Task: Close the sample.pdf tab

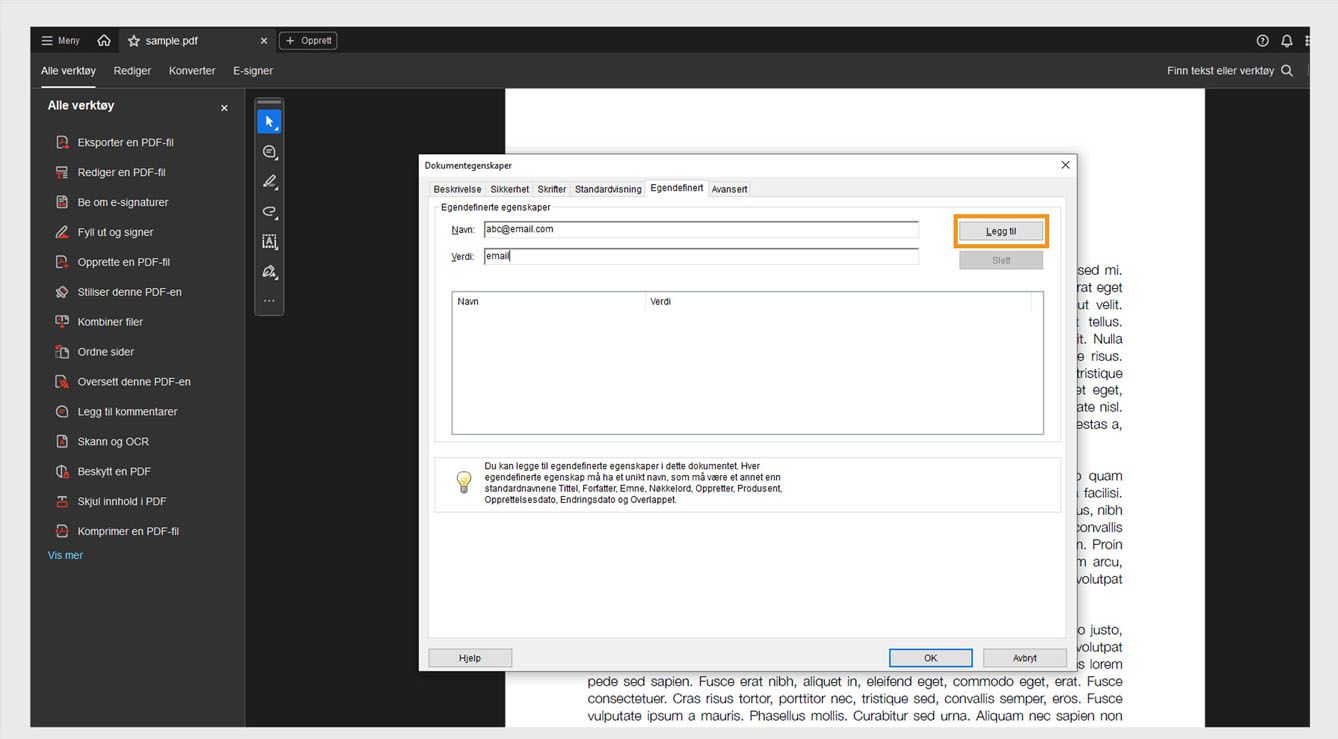Action: 264,41
